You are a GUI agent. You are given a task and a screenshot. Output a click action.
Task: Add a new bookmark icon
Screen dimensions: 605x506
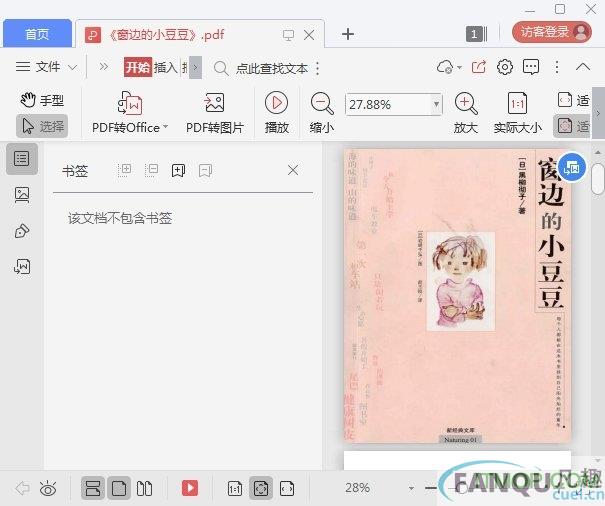pyautogui.click(x=178, y=170)
